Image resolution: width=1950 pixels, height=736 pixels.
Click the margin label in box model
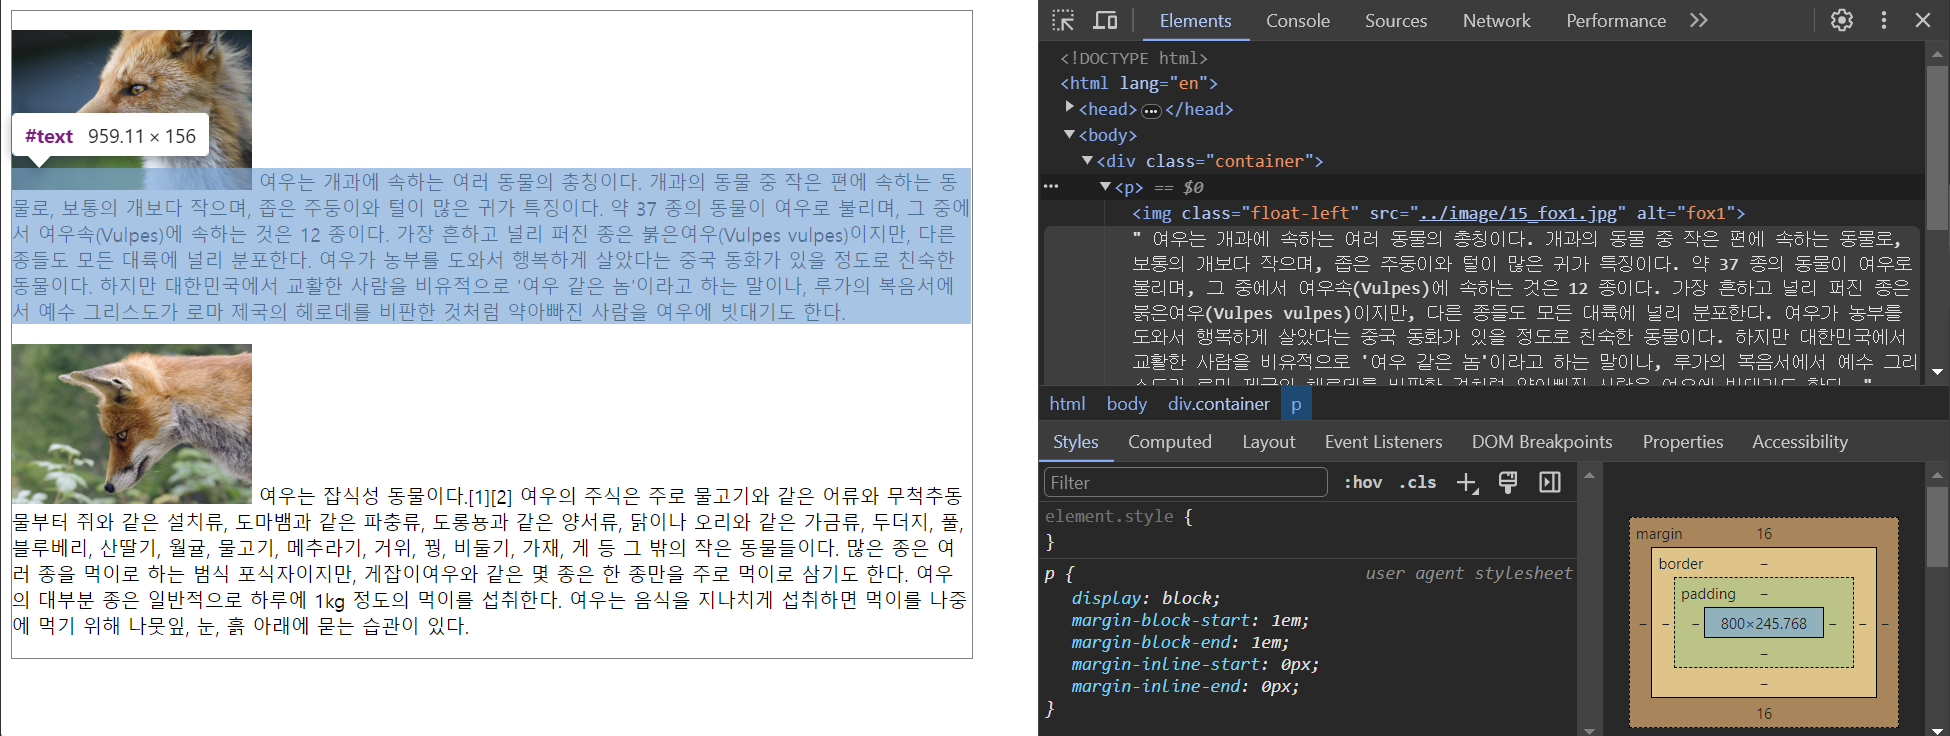pyautogui.click(x=1659, y=534)
